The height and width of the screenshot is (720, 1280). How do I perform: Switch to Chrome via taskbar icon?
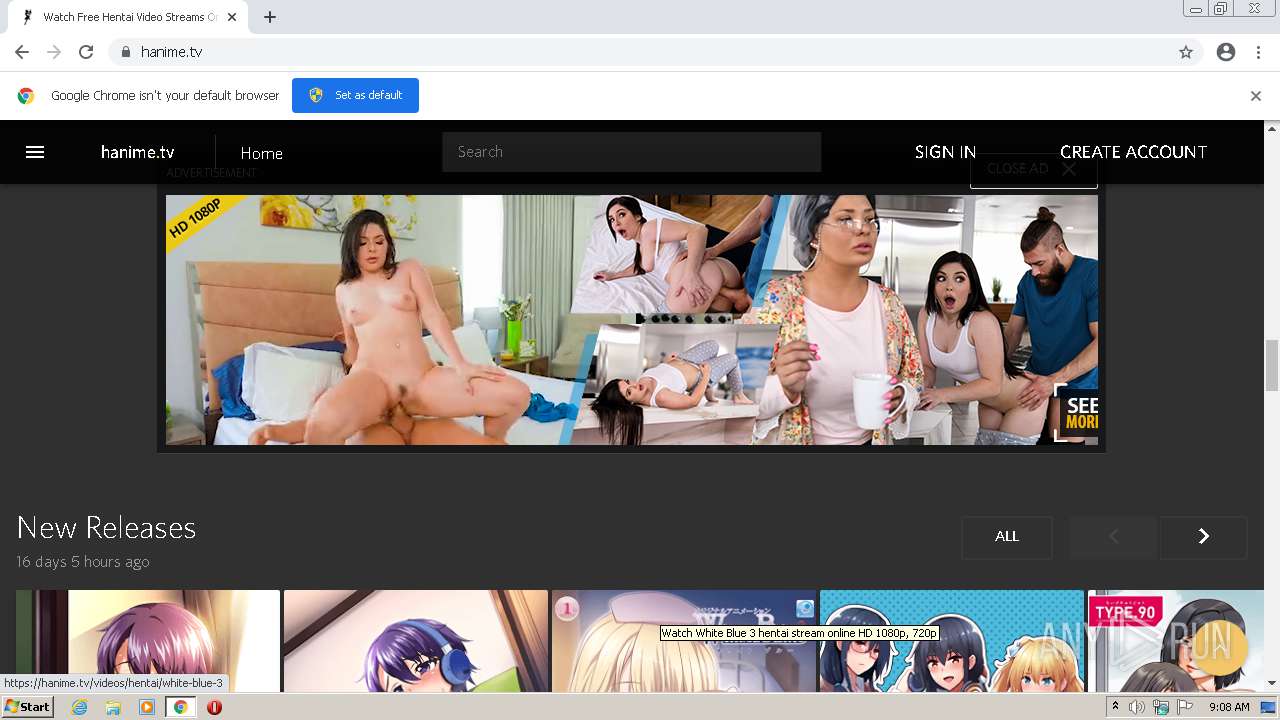click(x=180, y=707)
